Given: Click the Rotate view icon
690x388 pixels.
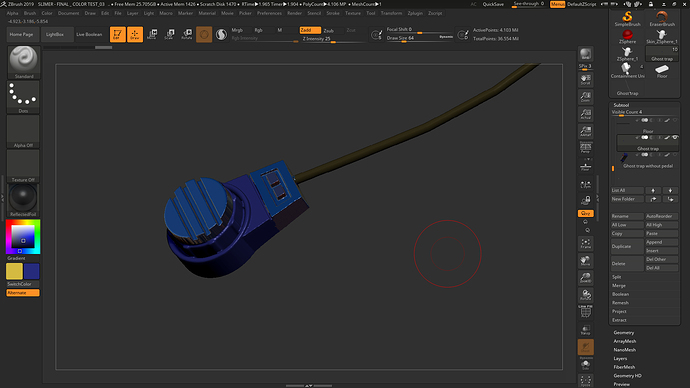Looking at the screenshot, I should [x=585, y=295].
